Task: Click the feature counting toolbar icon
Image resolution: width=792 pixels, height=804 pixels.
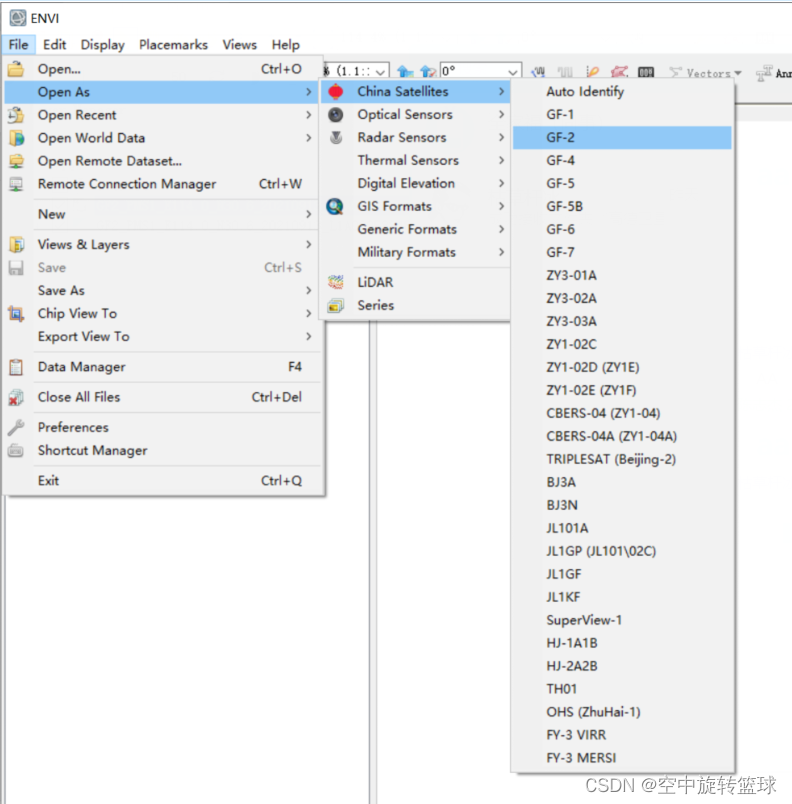Action: 646,72
